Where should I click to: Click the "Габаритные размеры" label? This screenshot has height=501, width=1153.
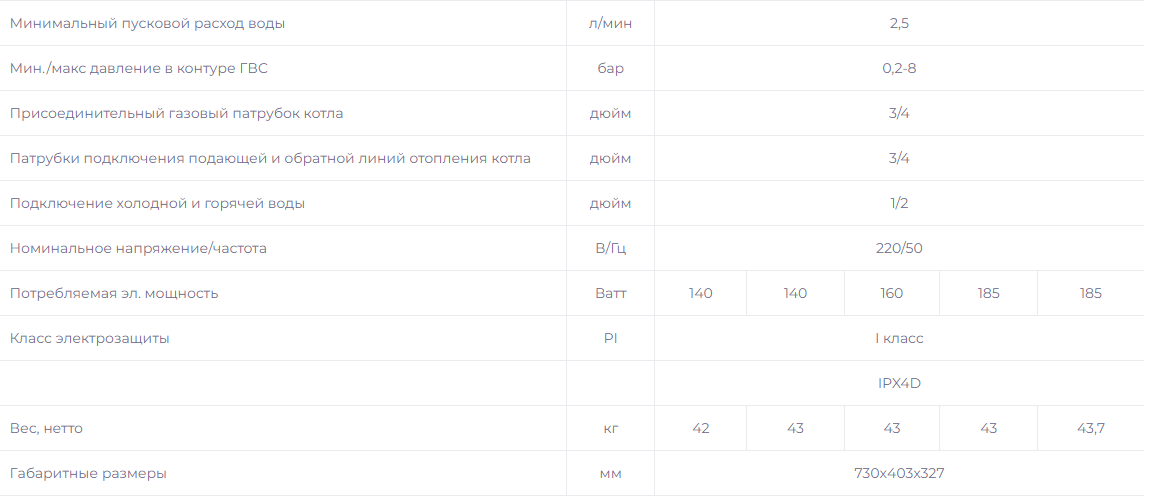(x=88, y=473)
